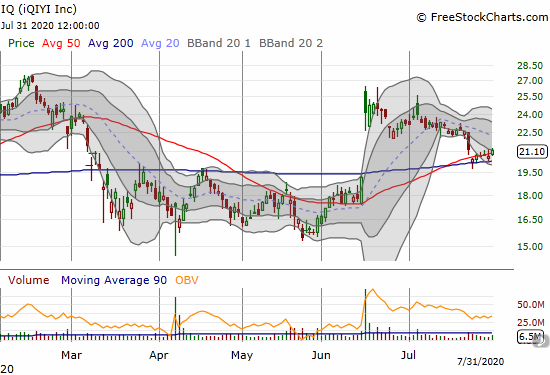Click the tall green volume spike in mid-June
Viewport: 550px width, 375px height.
tap(365, 315)
